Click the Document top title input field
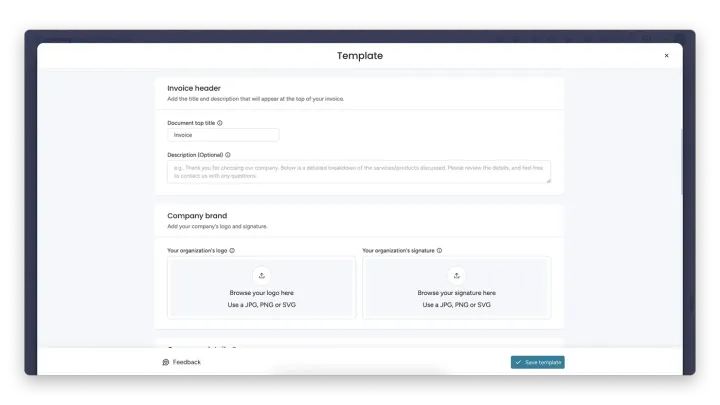 click(223, 135)
